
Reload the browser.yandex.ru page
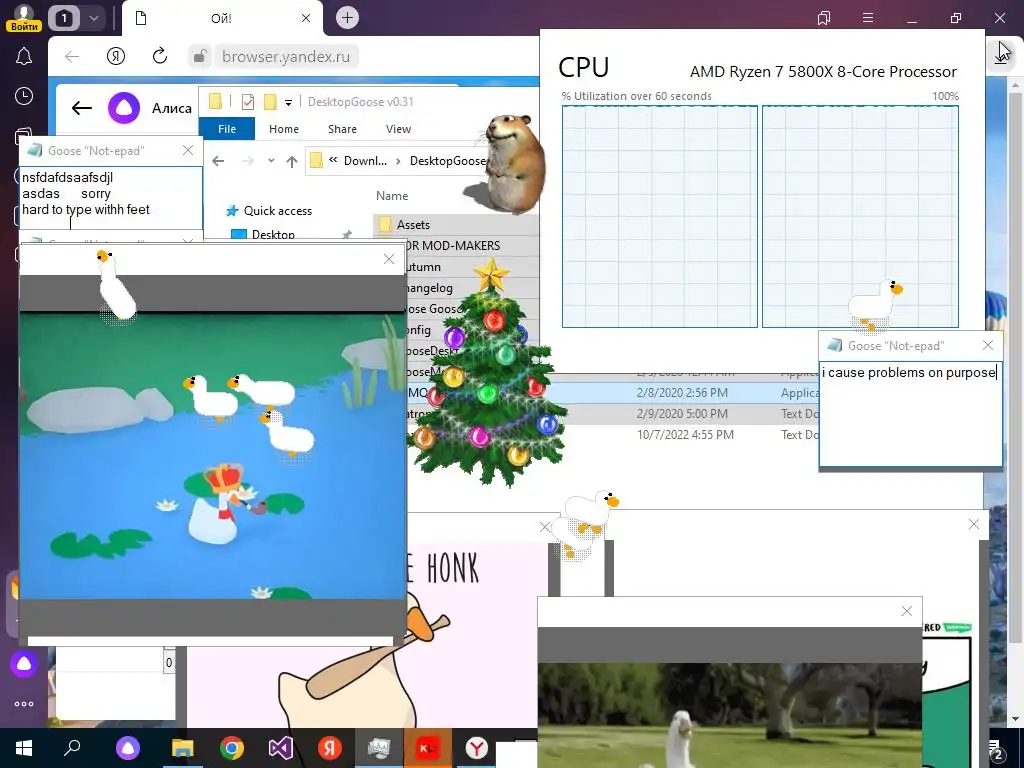pyautogui.click(x=160, y=56)
